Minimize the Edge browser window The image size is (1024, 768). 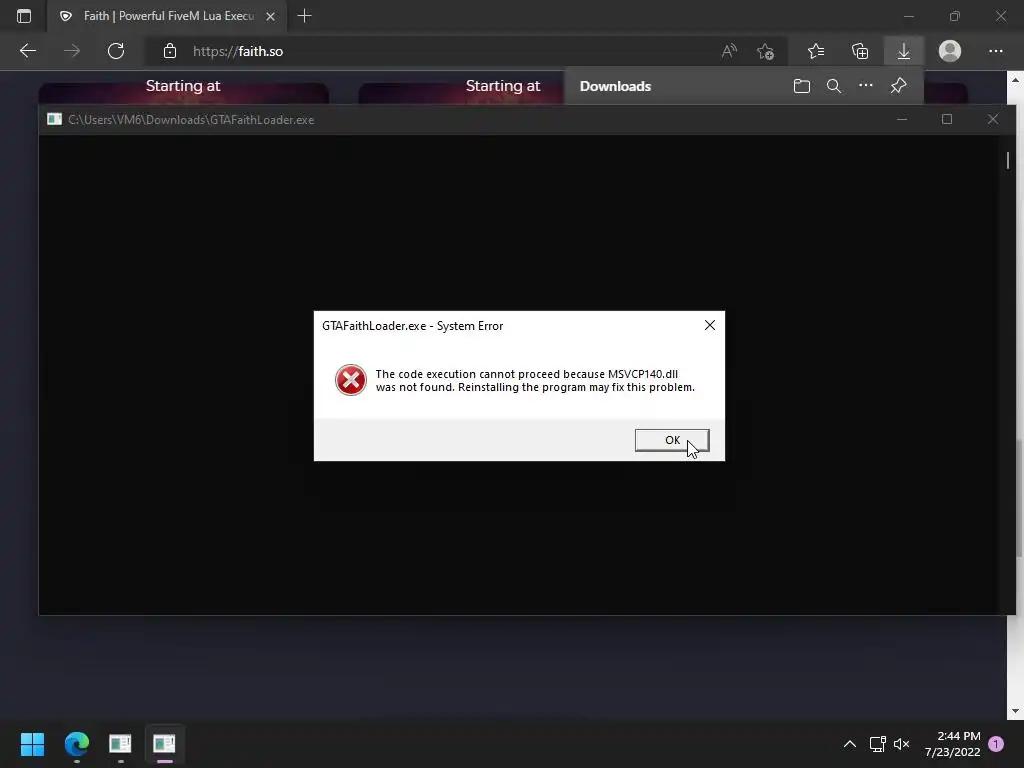tap(909, 16)
